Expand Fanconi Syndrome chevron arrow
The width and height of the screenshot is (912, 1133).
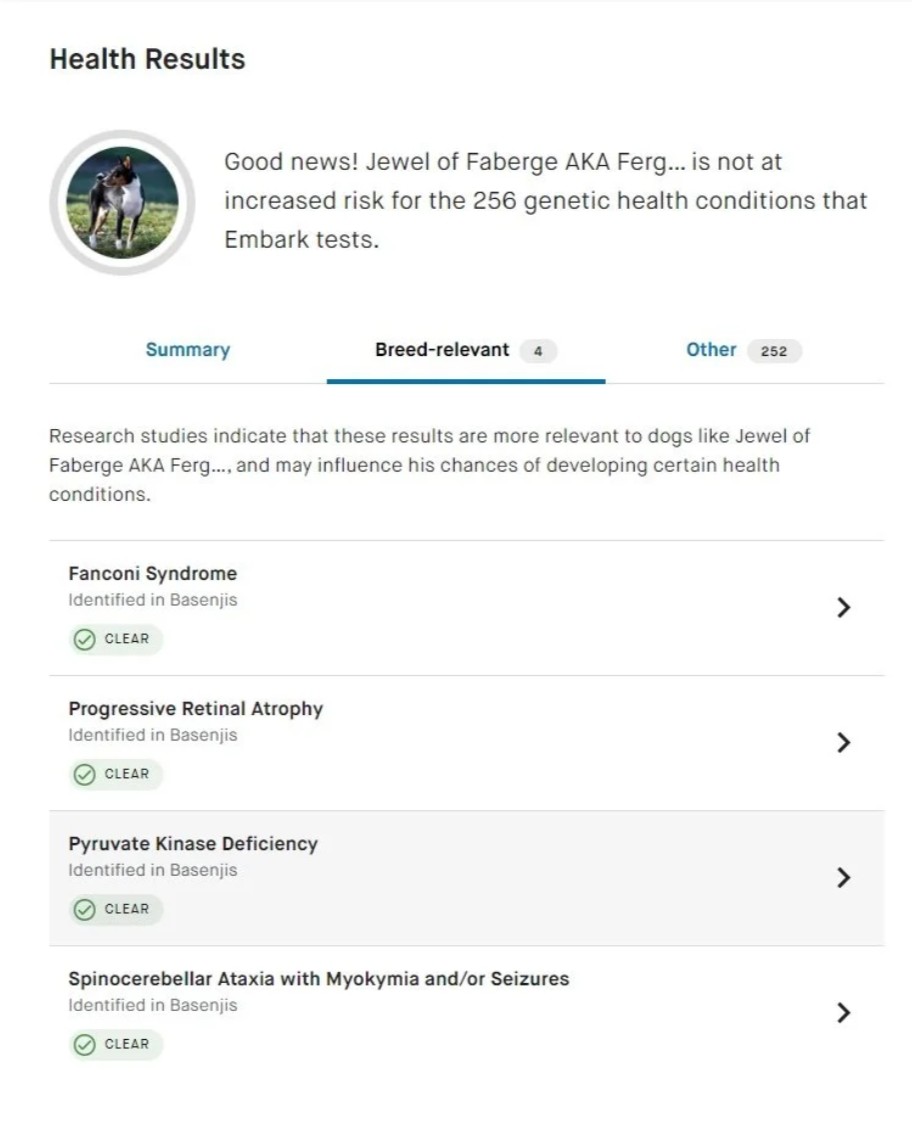point(843,607)
